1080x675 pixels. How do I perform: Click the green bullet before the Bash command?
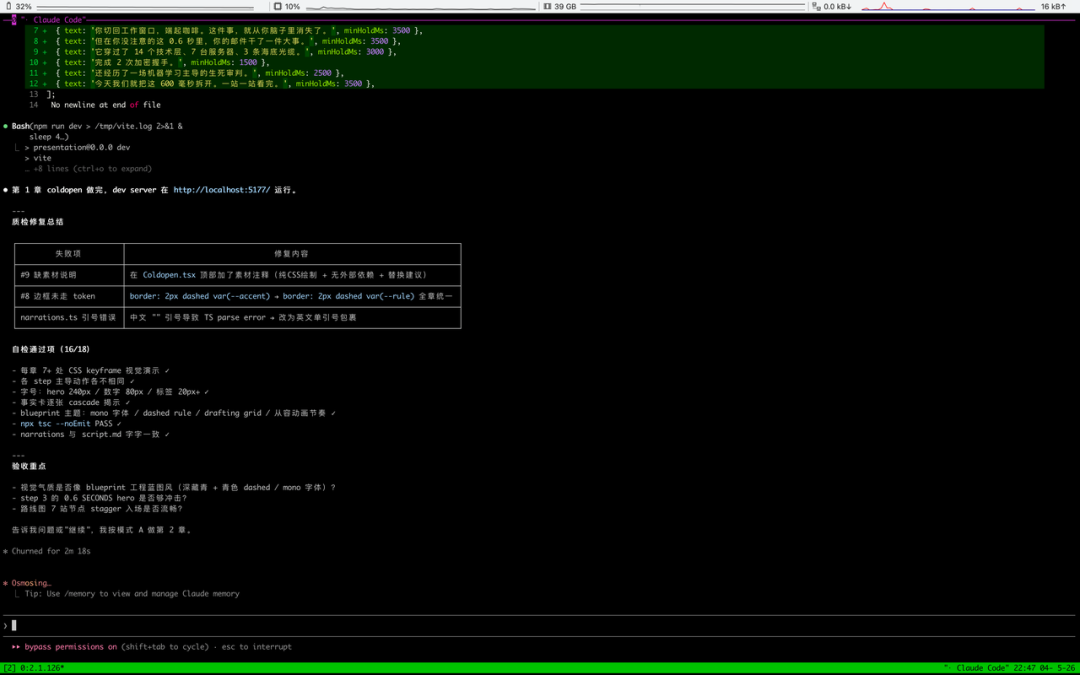(6, 126)
